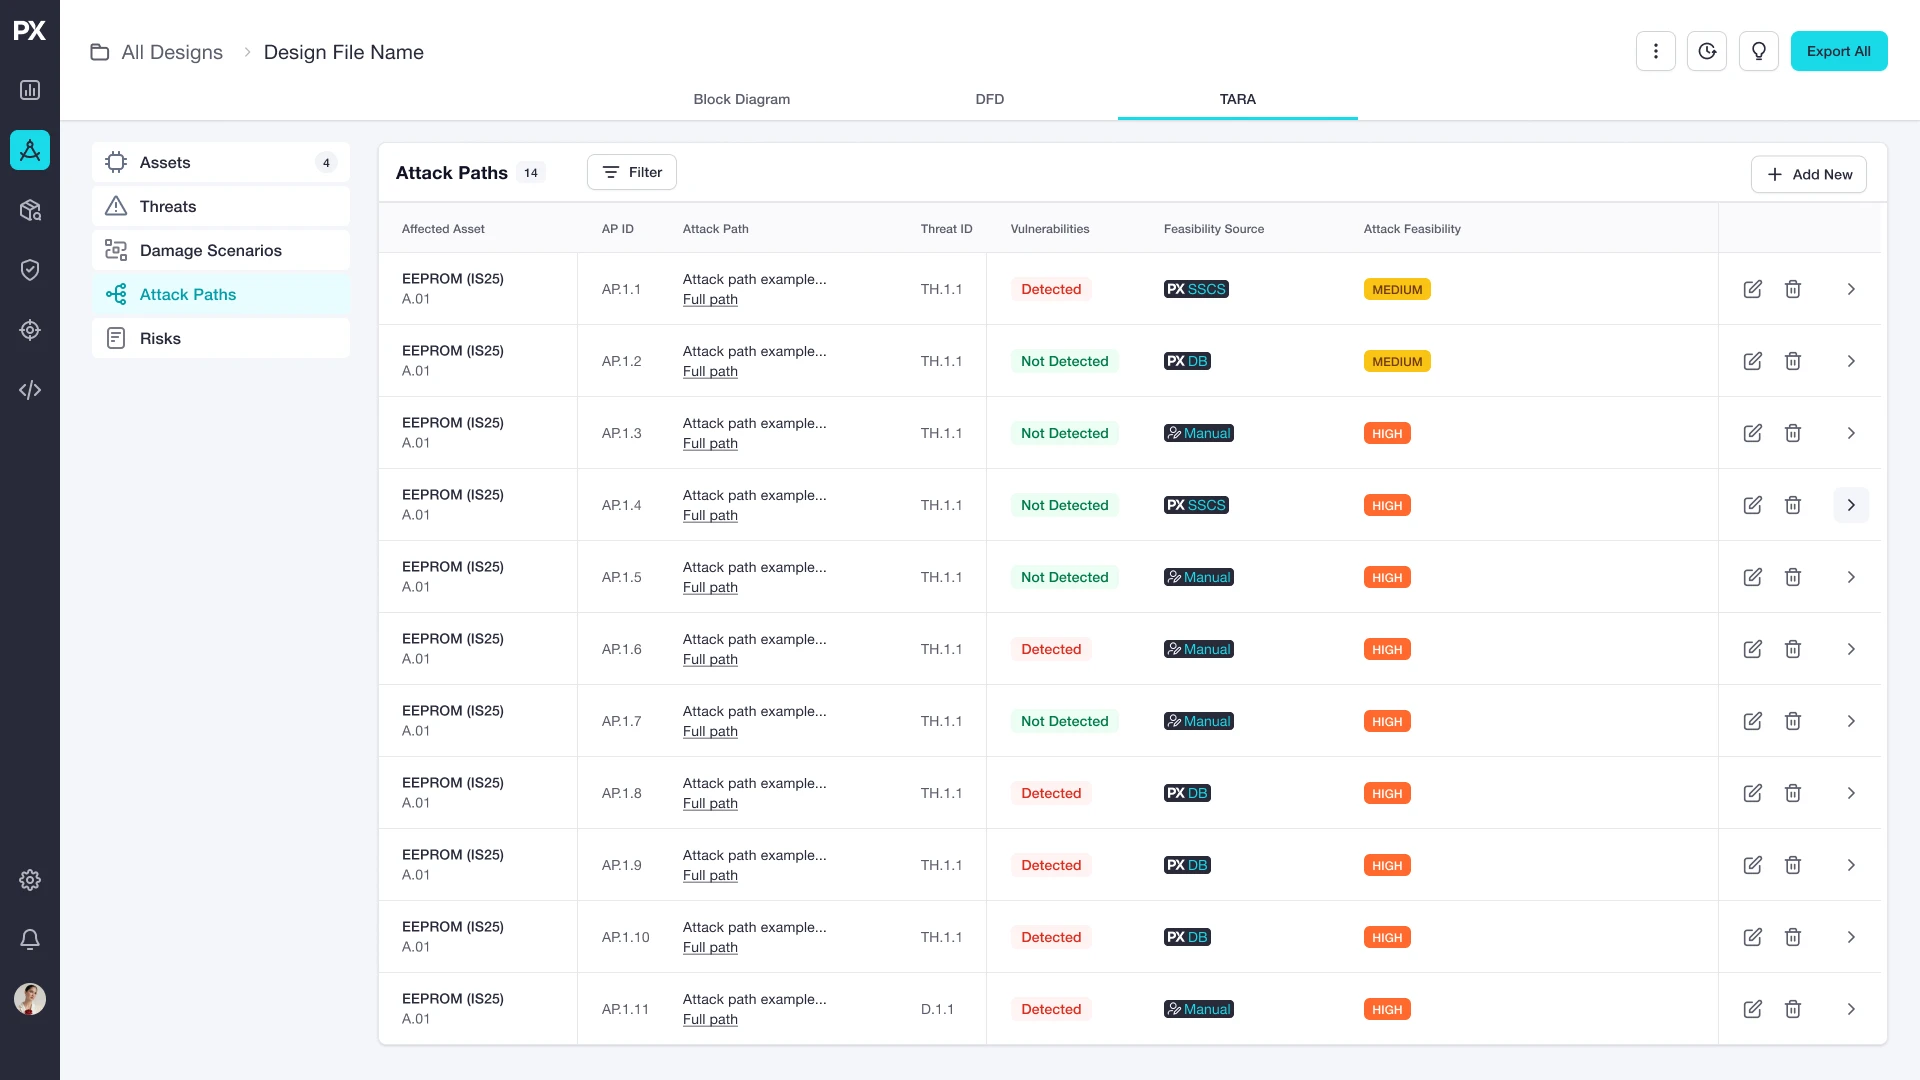Click the Add New button

(x=1809, y=174)
